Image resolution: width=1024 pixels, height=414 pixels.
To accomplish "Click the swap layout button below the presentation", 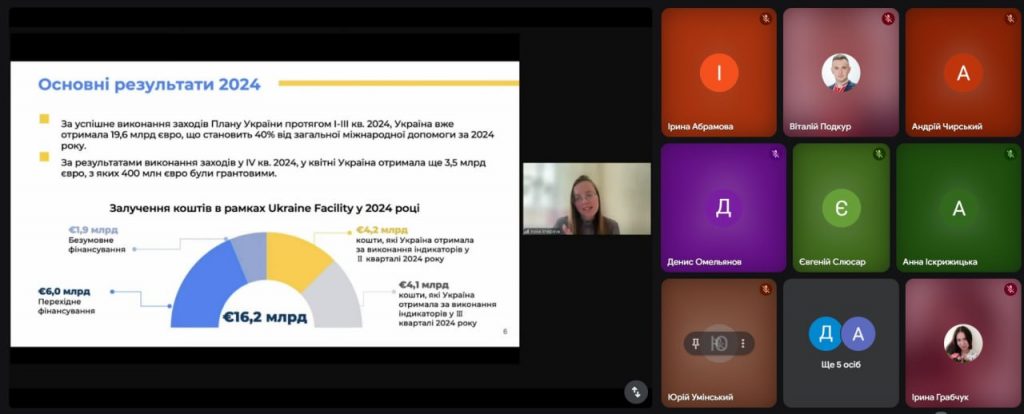I will point(636,392).
